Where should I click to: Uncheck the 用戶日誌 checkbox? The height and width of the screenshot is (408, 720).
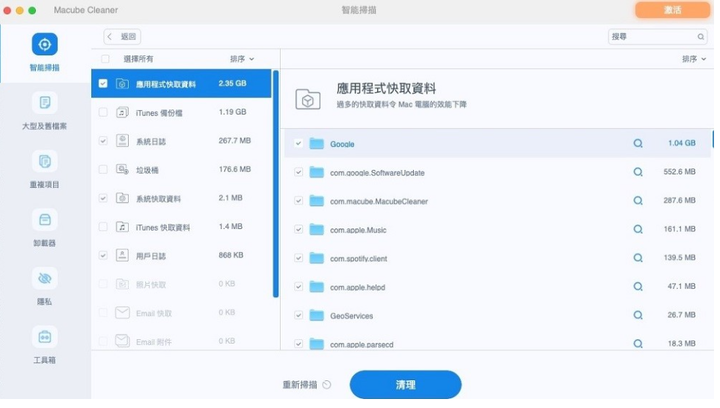tap(103, 255)
